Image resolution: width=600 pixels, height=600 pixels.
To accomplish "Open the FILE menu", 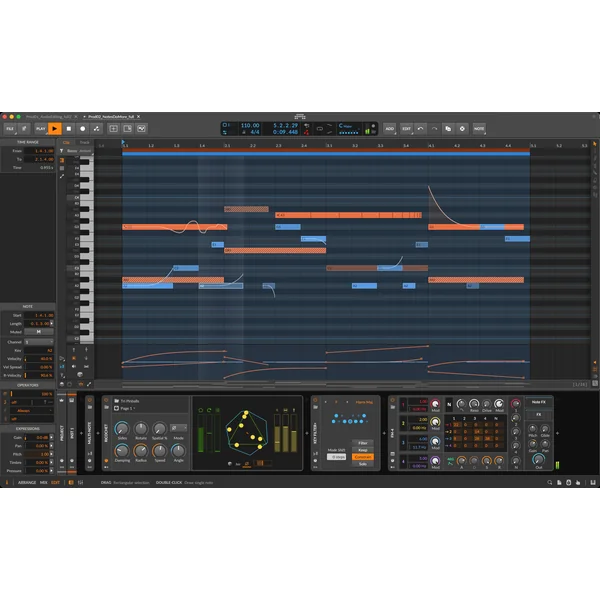I will pyautogui.click(x=10, y=129).
